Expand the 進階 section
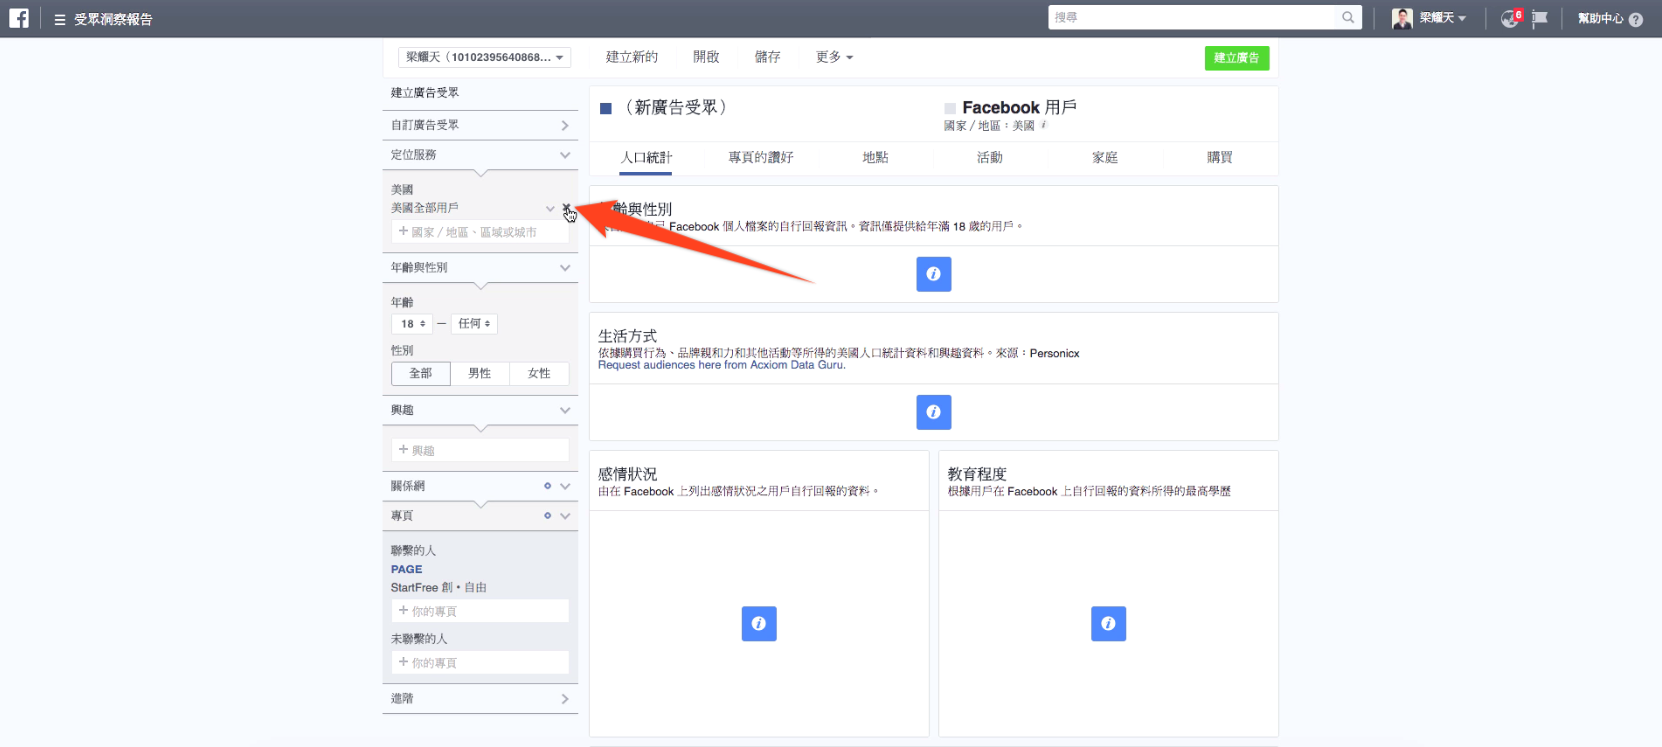The width and height of the screenshot is (1662, 747). pyautogui.click(x=480, y=699)
